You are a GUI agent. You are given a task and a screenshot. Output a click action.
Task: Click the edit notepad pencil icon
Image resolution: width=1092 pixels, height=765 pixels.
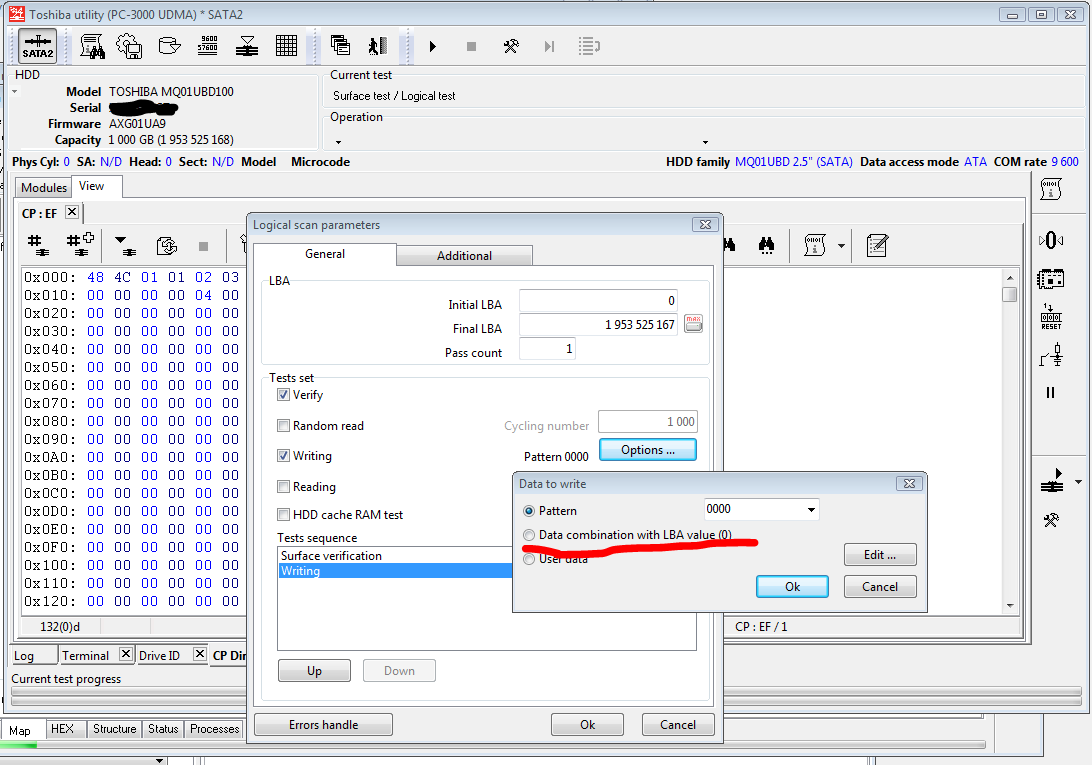coord(877,245)
